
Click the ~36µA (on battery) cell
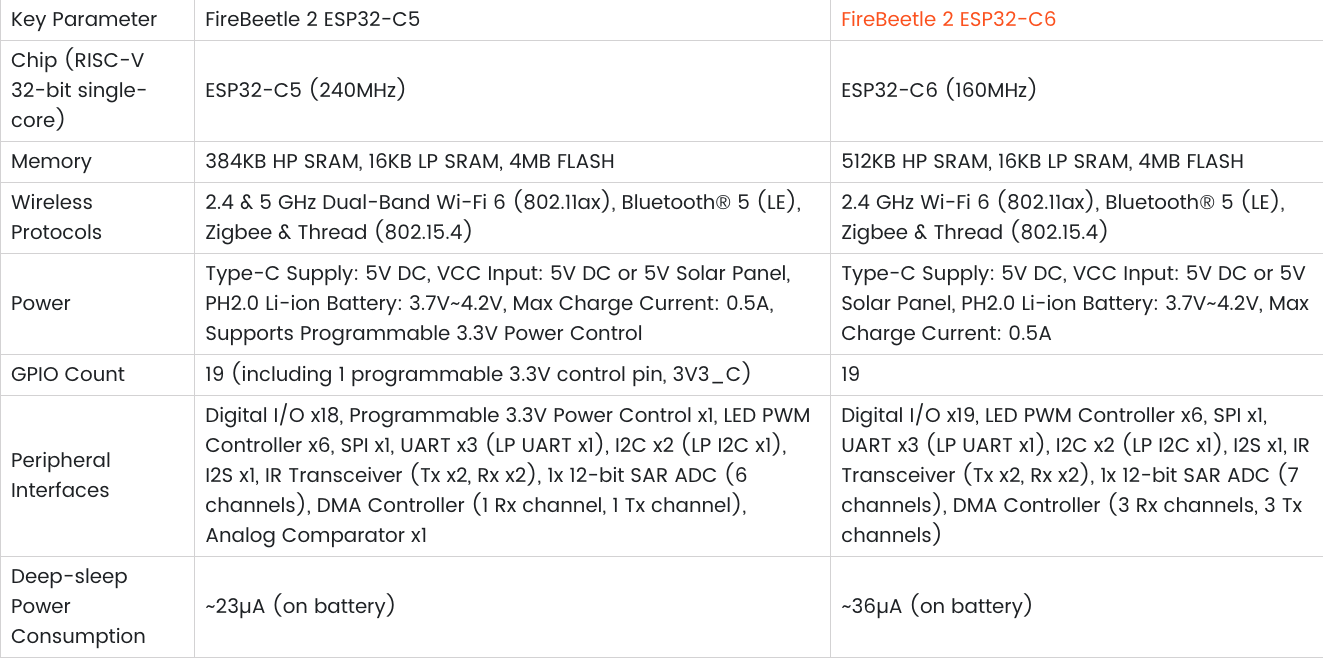(x=936, y=606)
